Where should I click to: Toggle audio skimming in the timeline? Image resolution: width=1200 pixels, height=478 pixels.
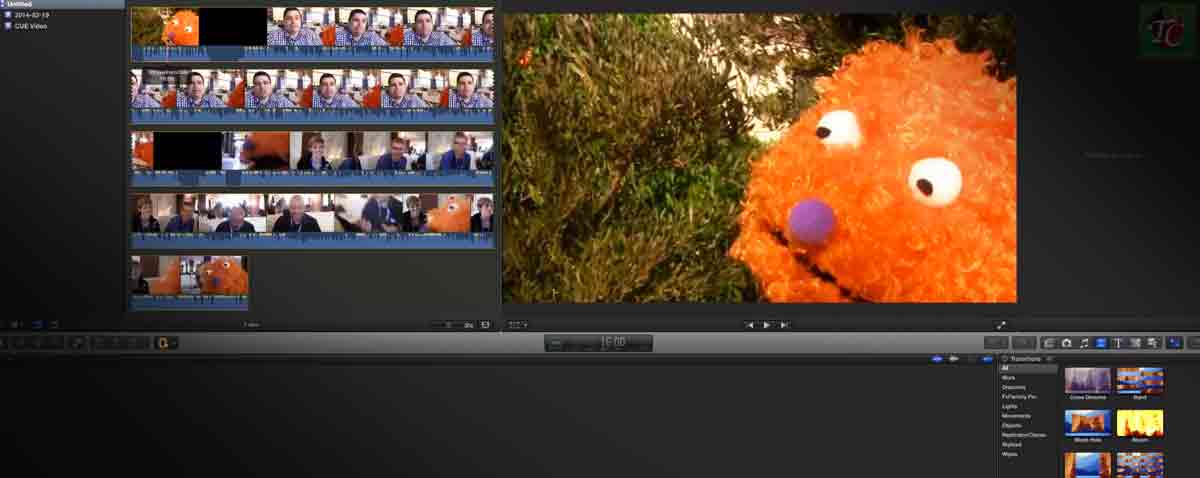954,358
